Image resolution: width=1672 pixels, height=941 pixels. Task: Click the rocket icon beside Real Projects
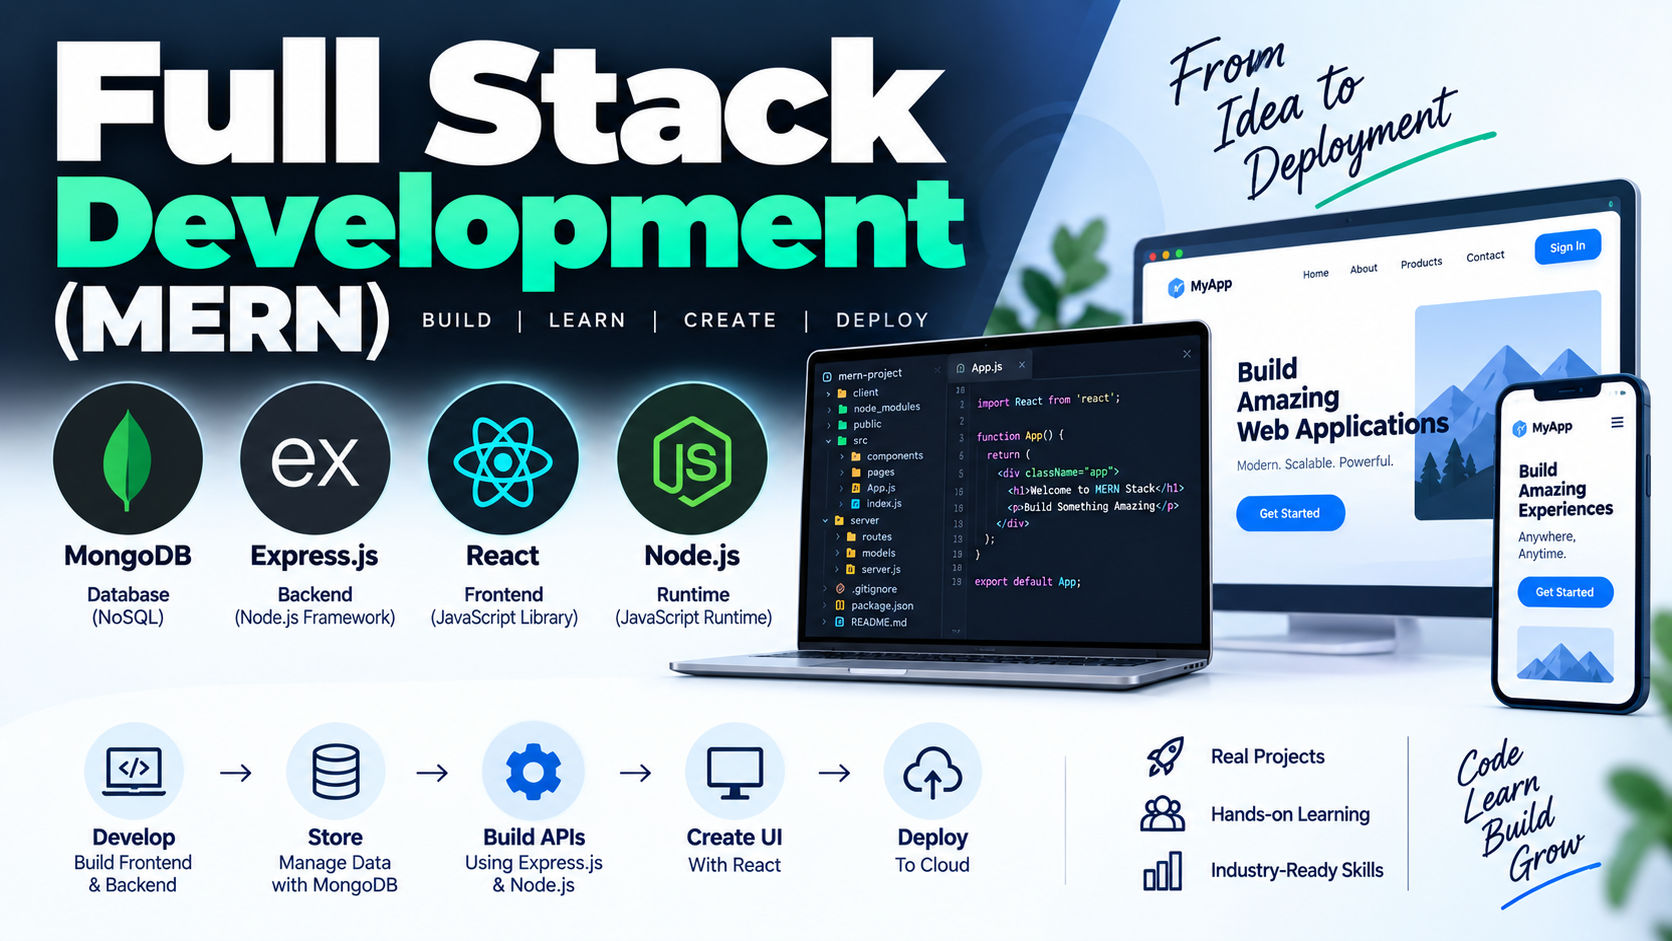[x=1165, y=757]
